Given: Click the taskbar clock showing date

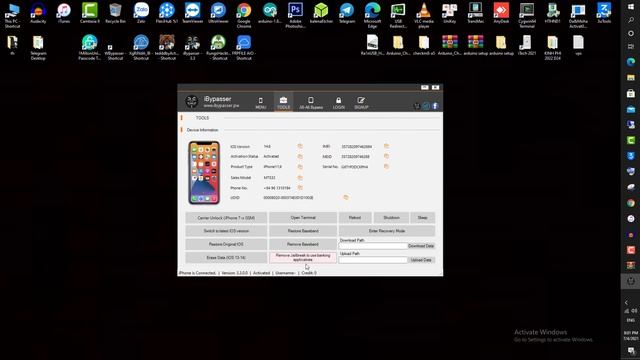Looking at the screenshot, I should (631, 336).
